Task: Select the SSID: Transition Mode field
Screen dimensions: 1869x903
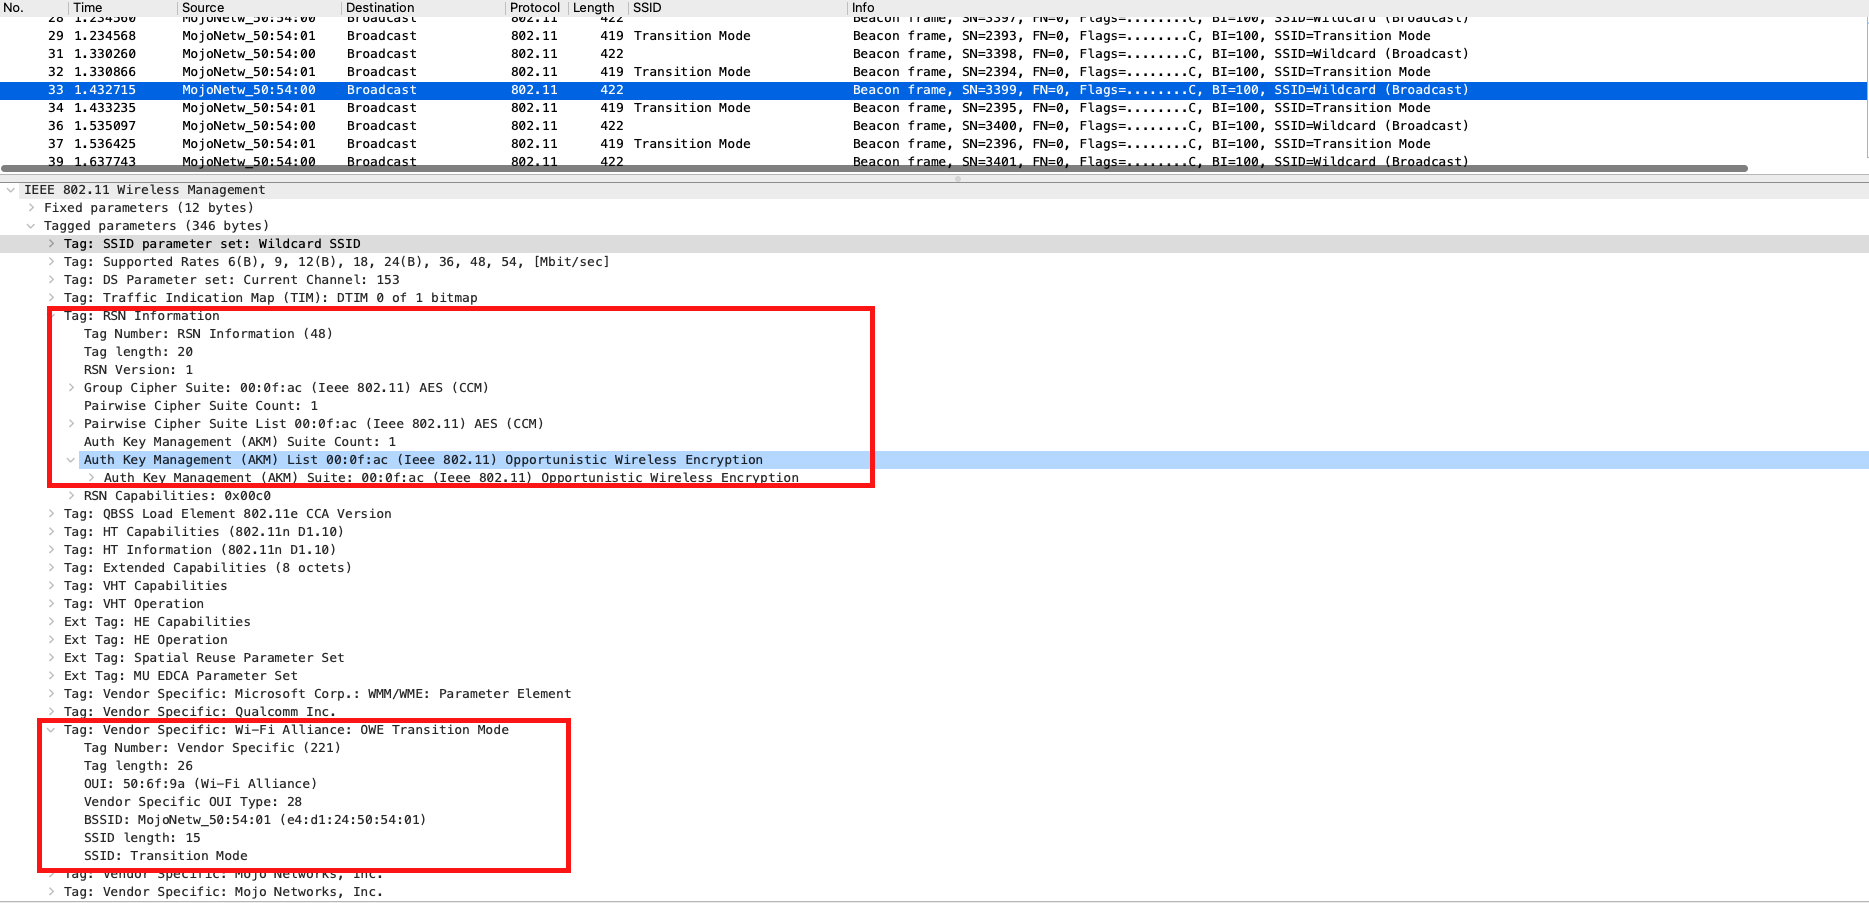Action: 165,855
